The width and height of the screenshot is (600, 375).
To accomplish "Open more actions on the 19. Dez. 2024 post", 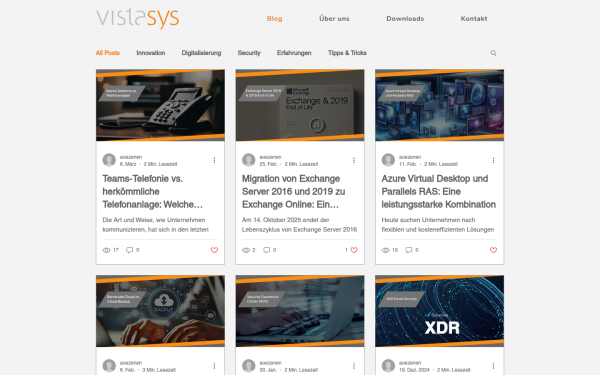I will [x=493, y=366].
